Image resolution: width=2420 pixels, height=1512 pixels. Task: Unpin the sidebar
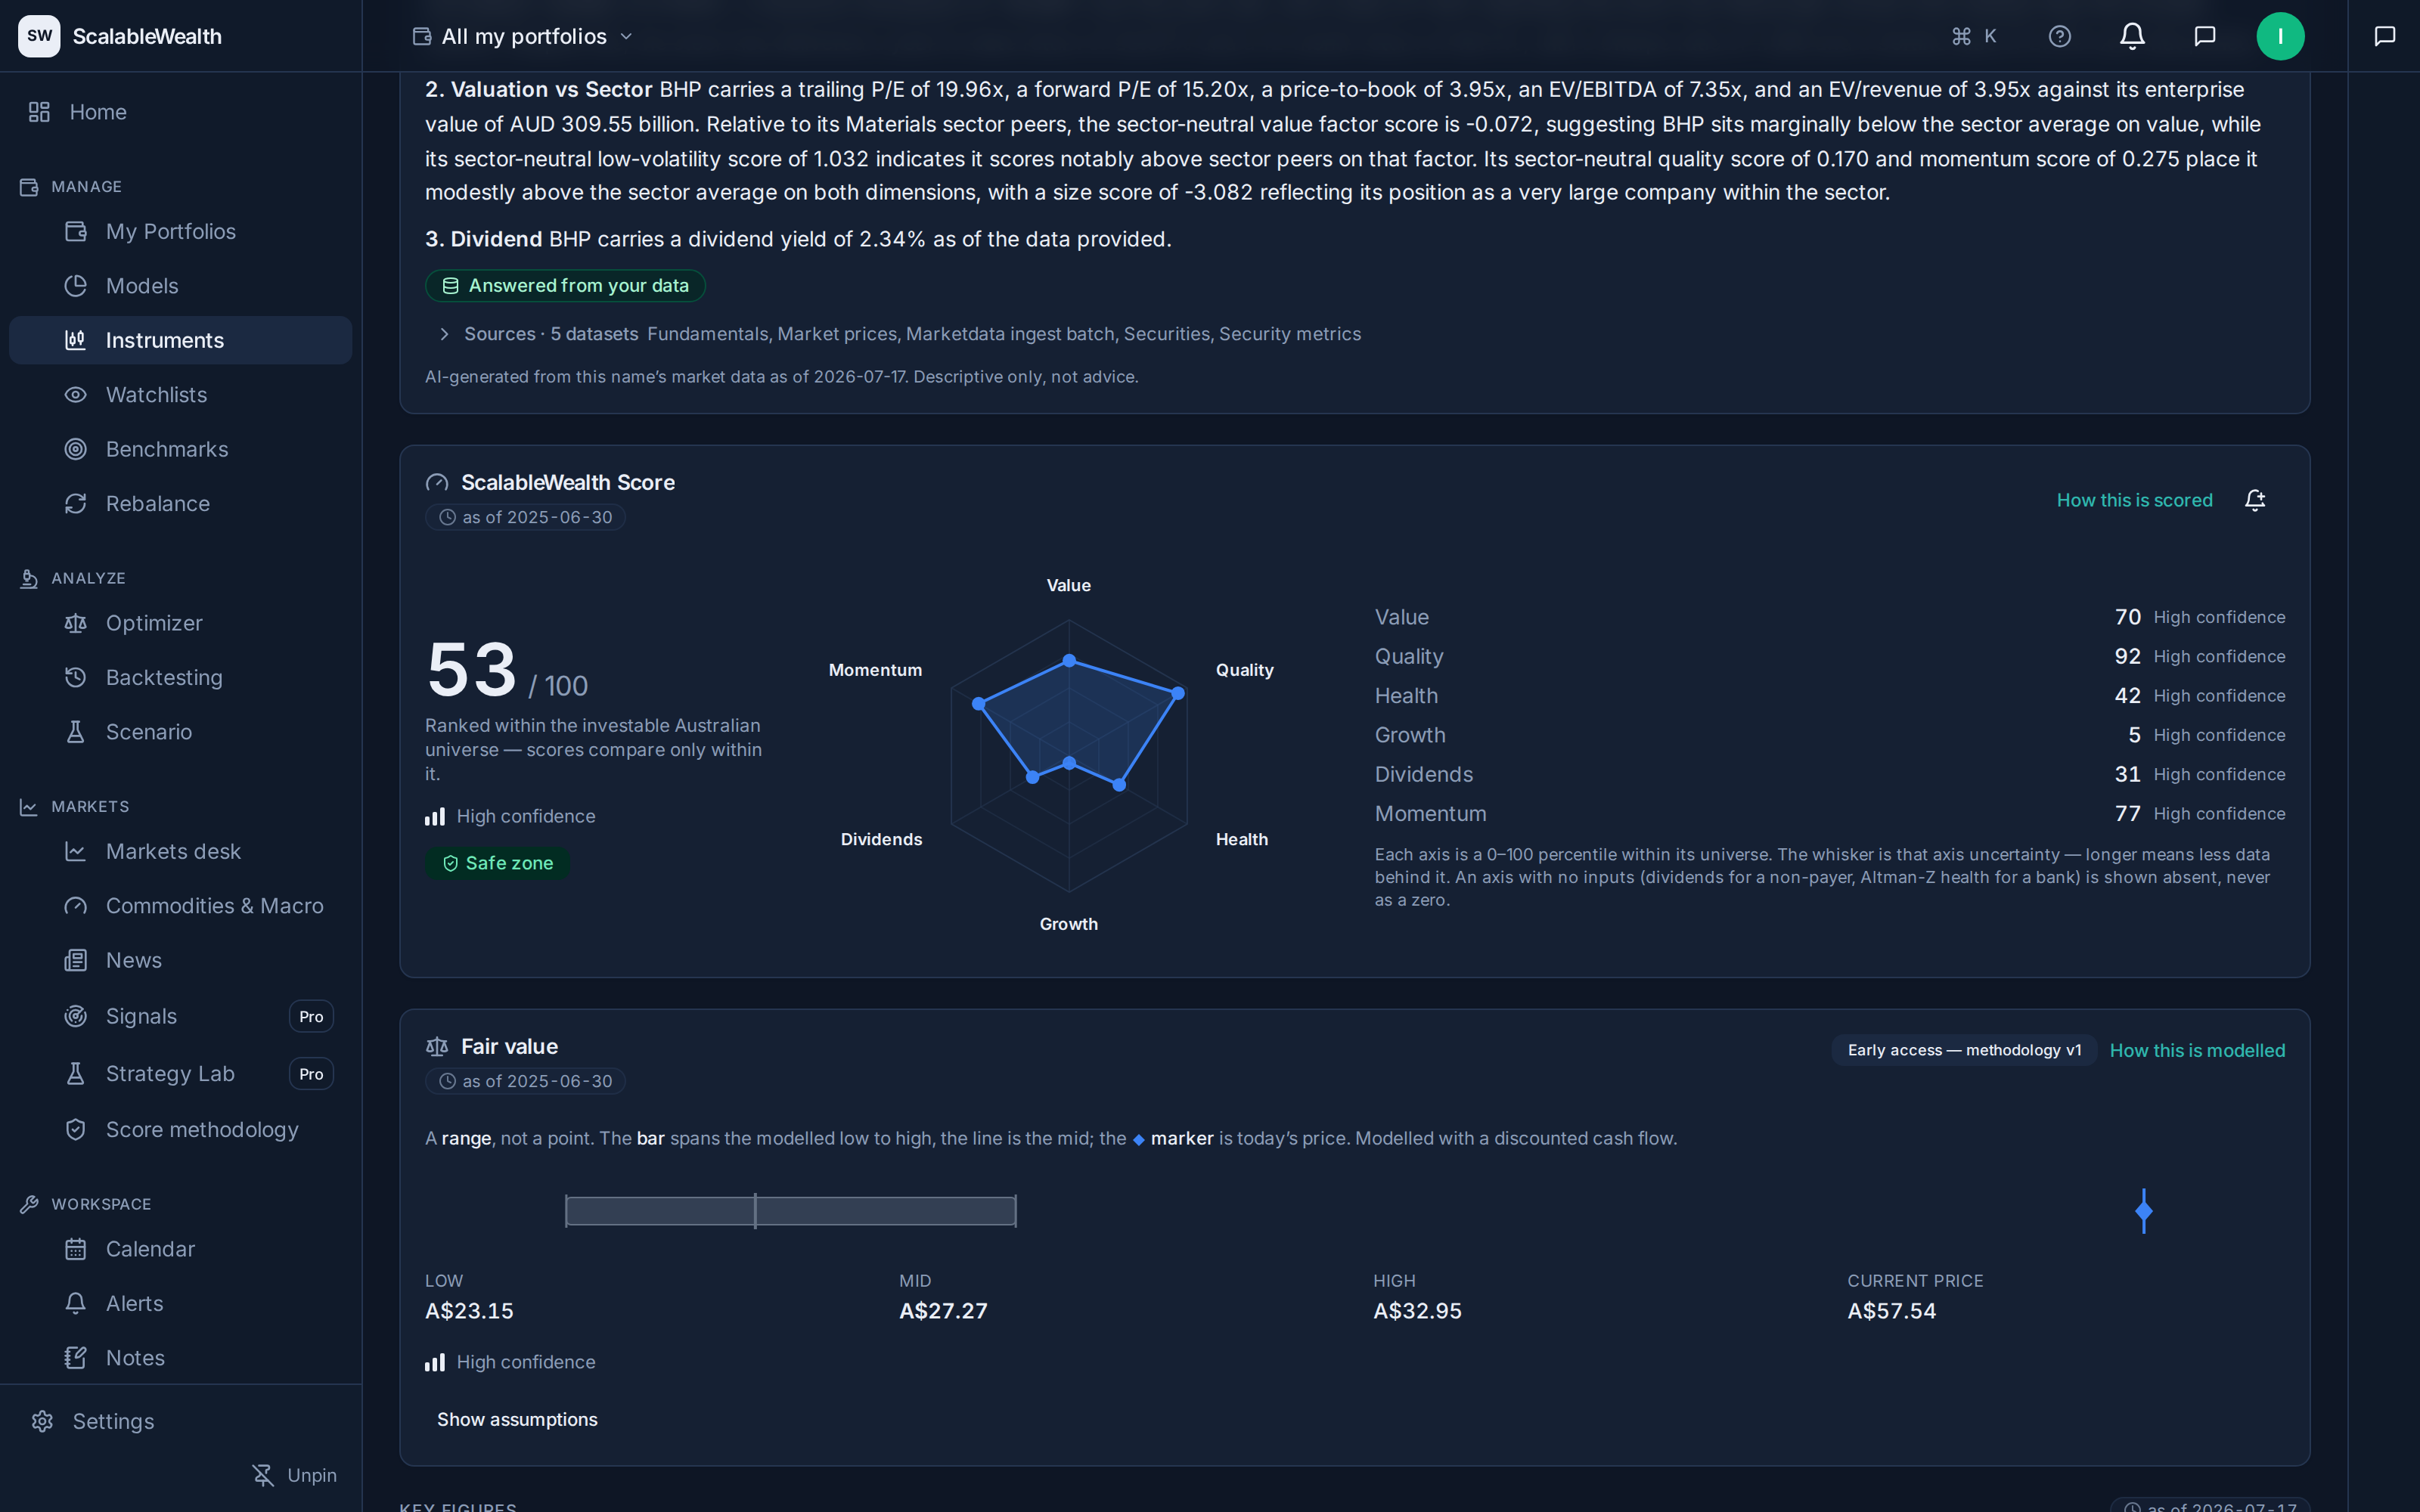[x=294, y=1475]
